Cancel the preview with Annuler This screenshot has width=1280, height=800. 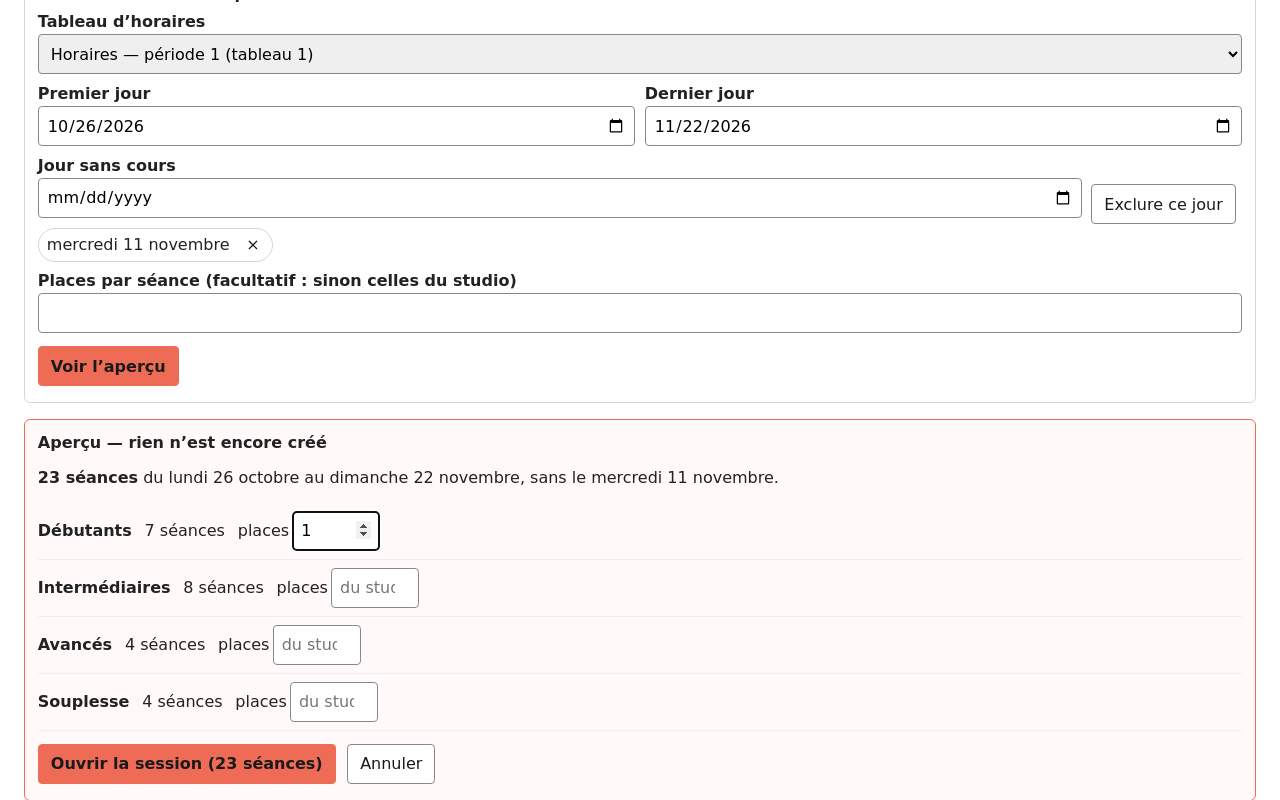(x=391, y=764)
